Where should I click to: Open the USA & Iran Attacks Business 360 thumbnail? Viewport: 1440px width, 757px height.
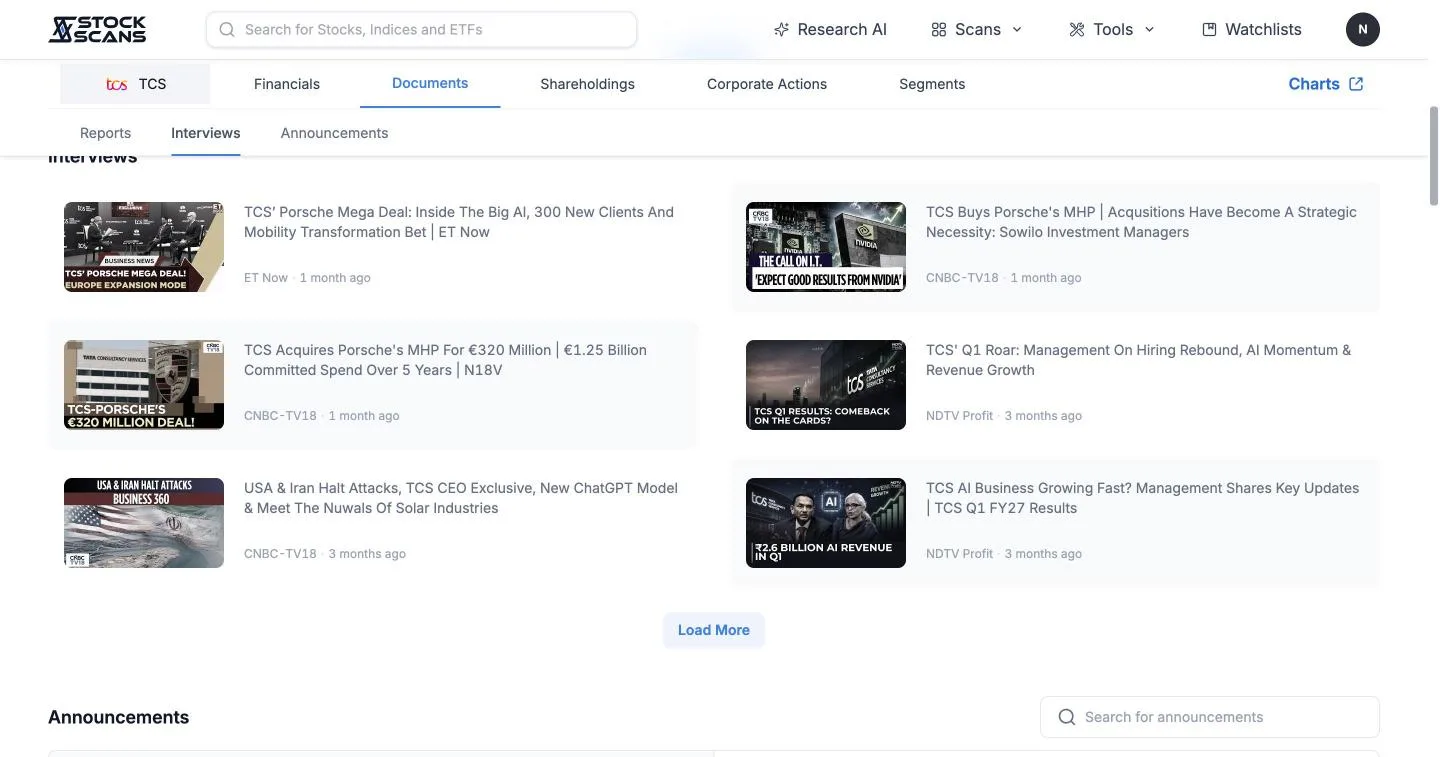(144, 523)
